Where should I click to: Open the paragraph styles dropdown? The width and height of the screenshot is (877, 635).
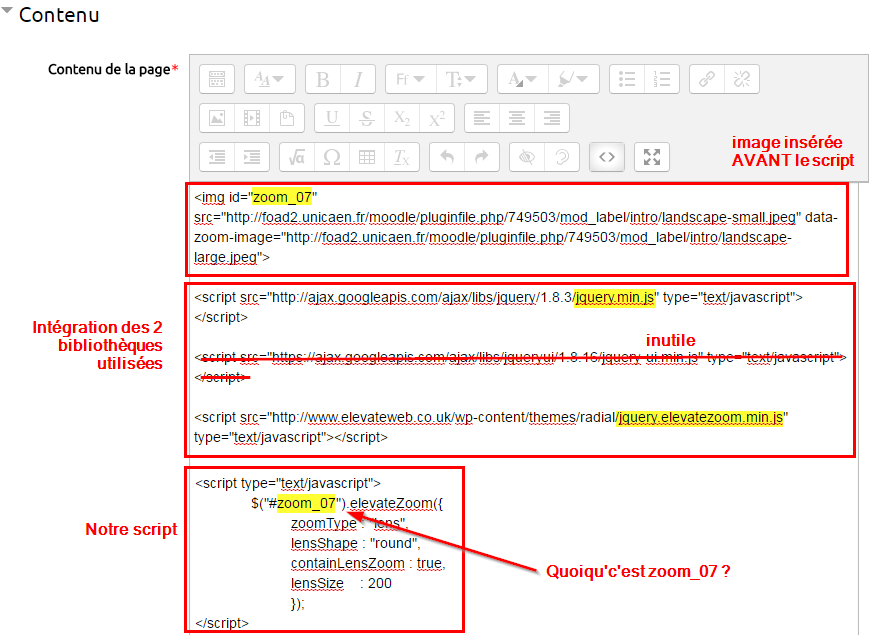pos(270,79)
